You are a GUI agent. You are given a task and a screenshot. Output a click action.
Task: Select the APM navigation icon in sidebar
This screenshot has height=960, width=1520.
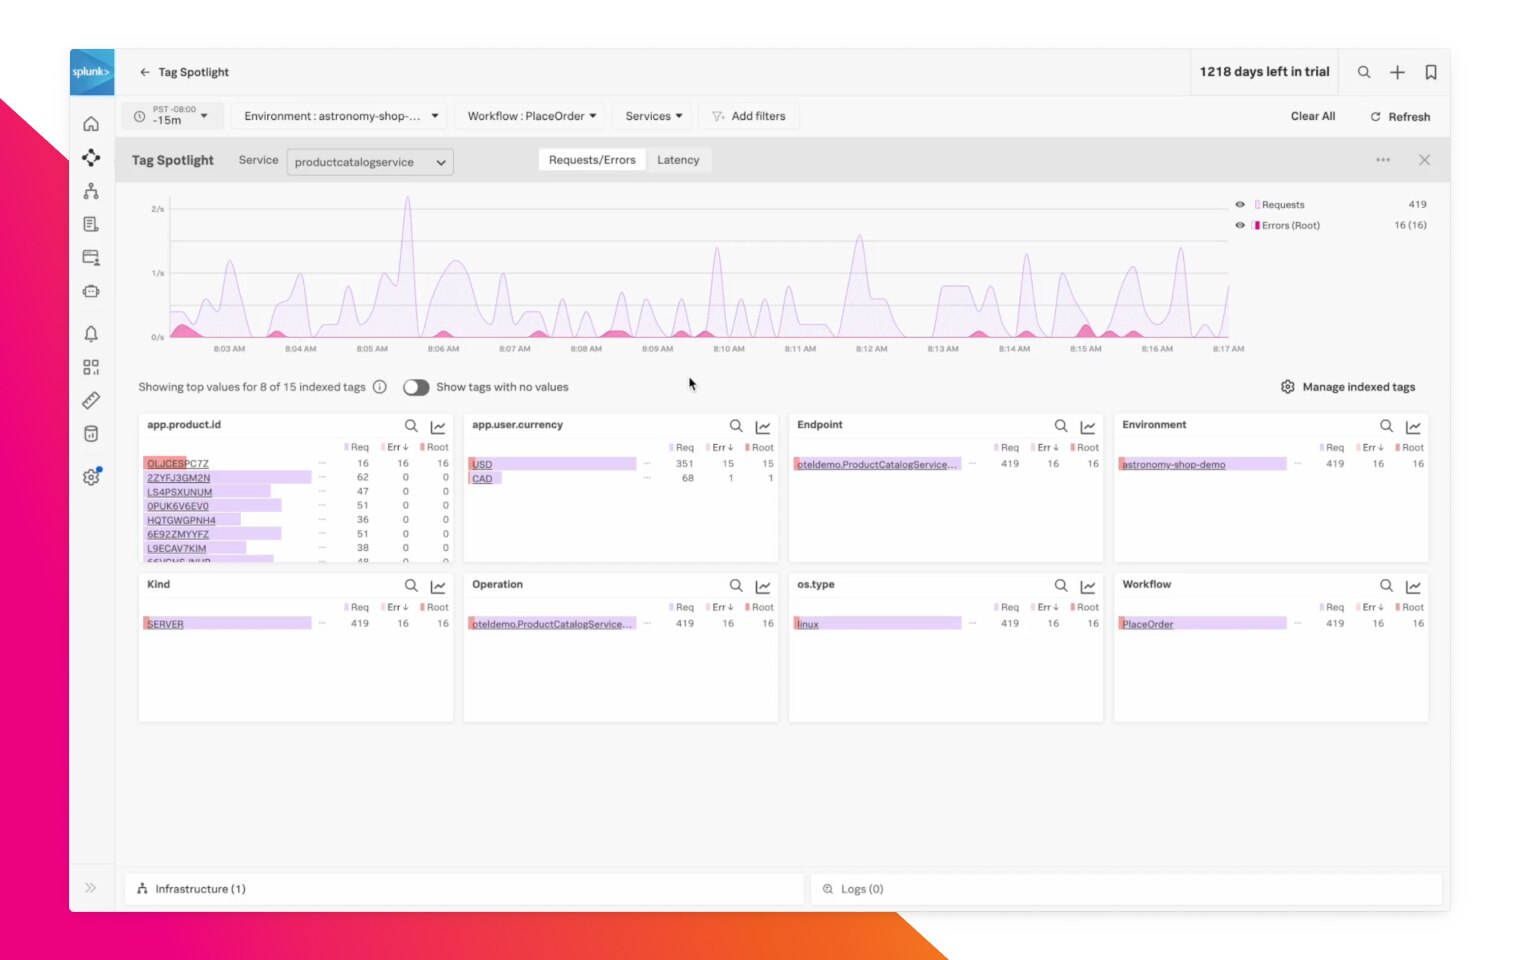point(91,157)
